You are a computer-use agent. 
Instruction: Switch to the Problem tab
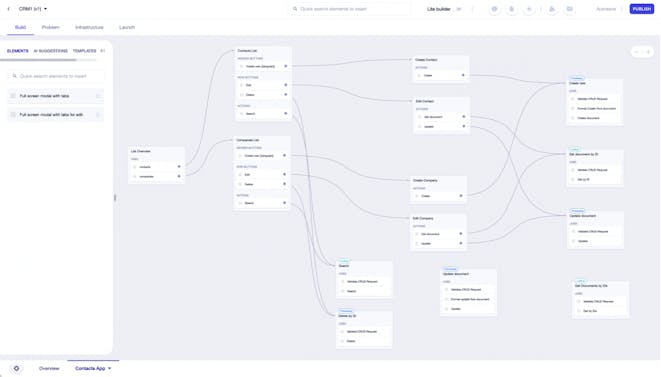tap(51, 27)
